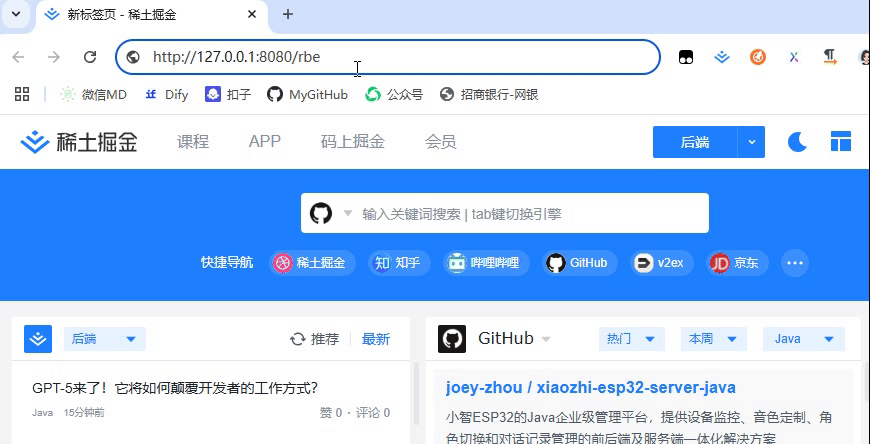Click the 小智ESP32 repository description text
Image resolution: width=870 pixels, height=444 pixels.
(639, 427)
